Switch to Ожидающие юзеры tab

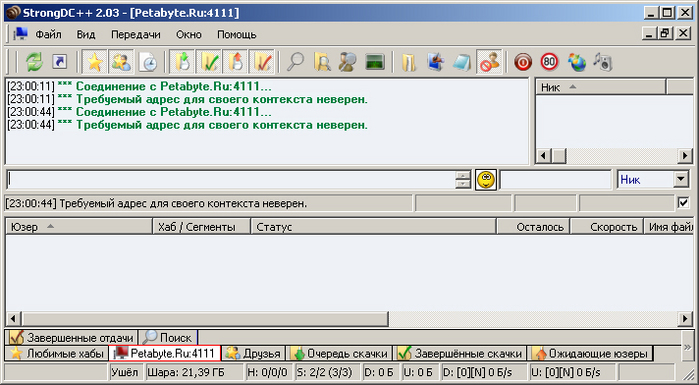coord(590,353)
